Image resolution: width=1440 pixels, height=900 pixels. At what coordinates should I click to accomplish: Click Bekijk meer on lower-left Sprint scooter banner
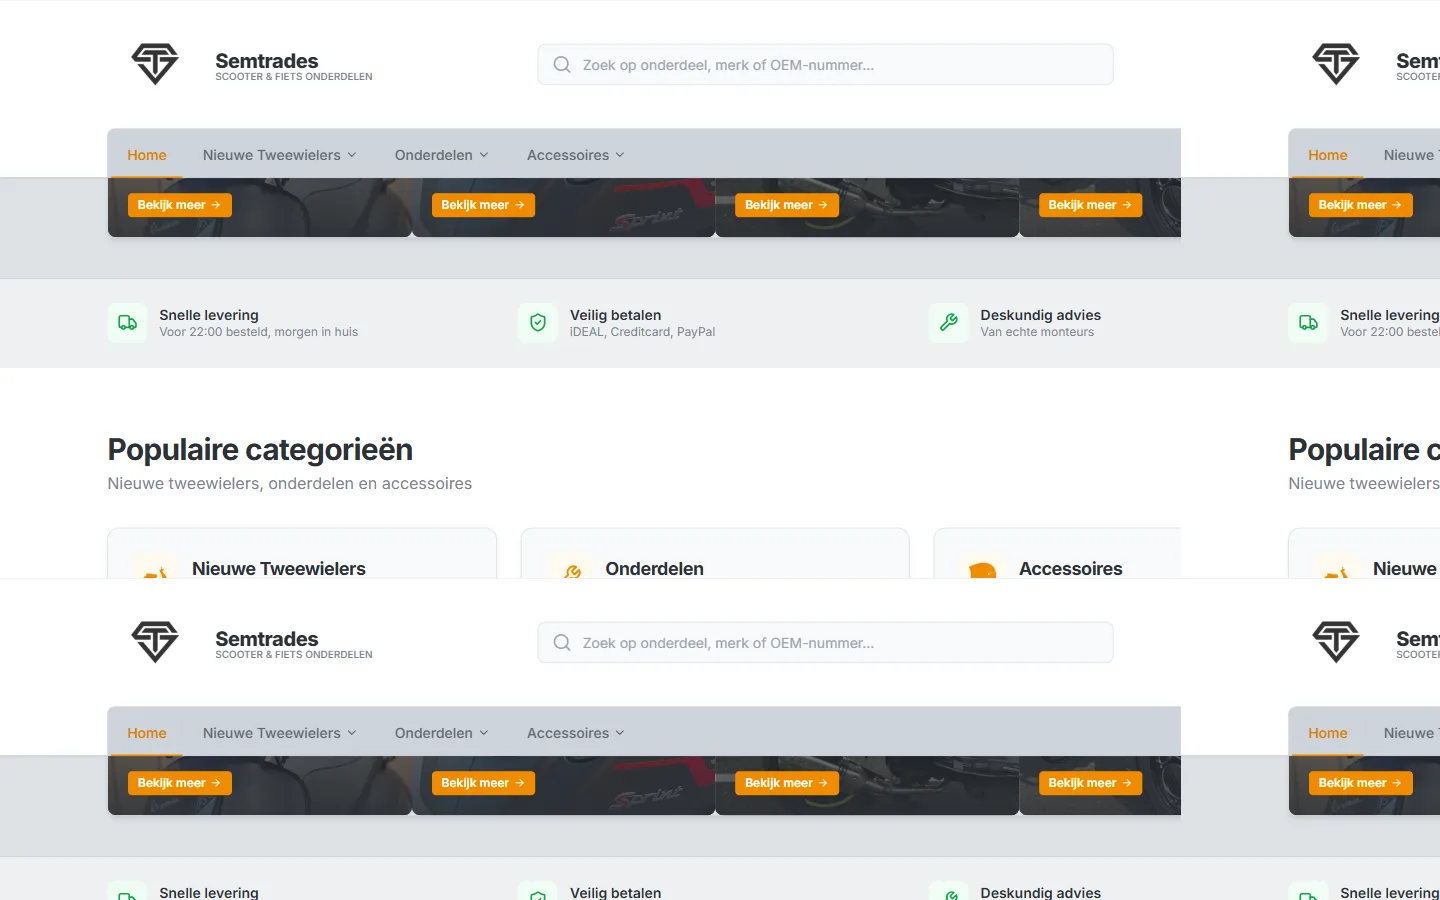click(483, 783)
